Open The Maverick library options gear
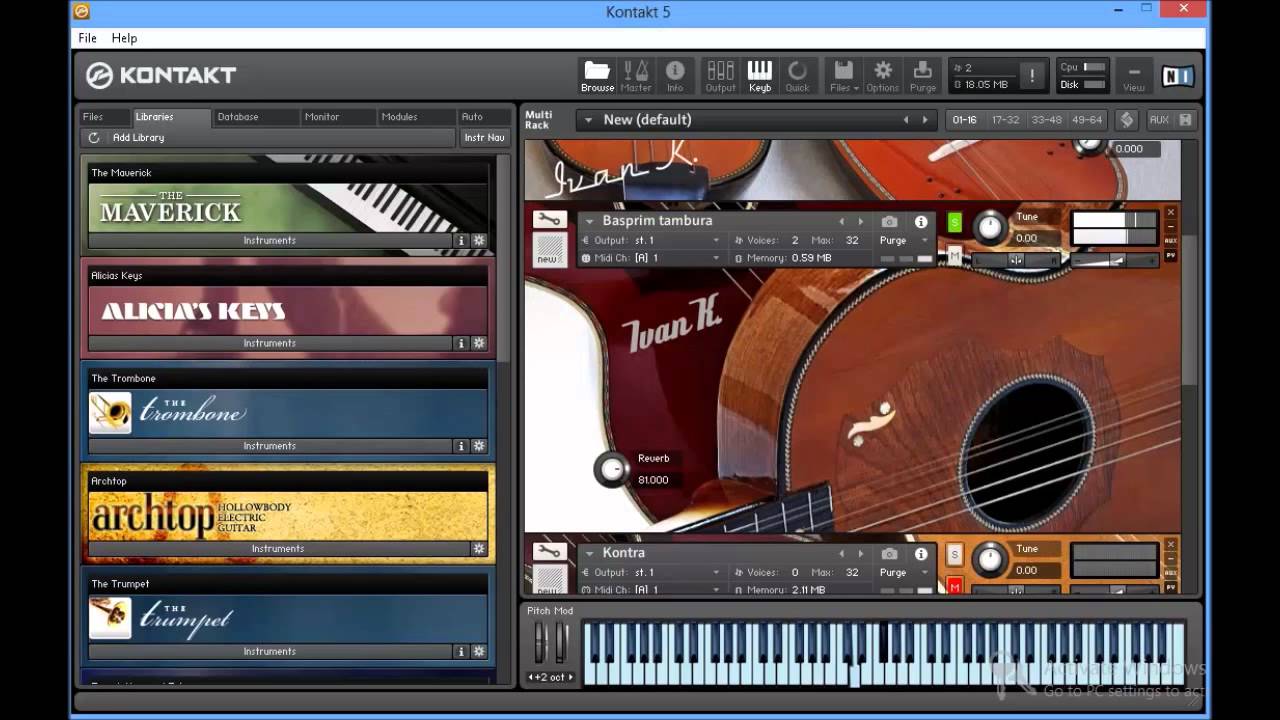Viewport: 1280px width, 720px height. click(479, 240)
